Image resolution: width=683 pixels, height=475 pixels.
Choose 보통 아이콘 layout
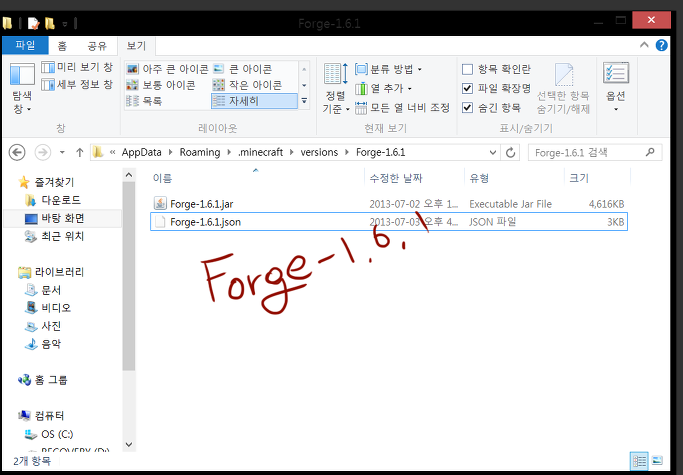tap(161, 85)
